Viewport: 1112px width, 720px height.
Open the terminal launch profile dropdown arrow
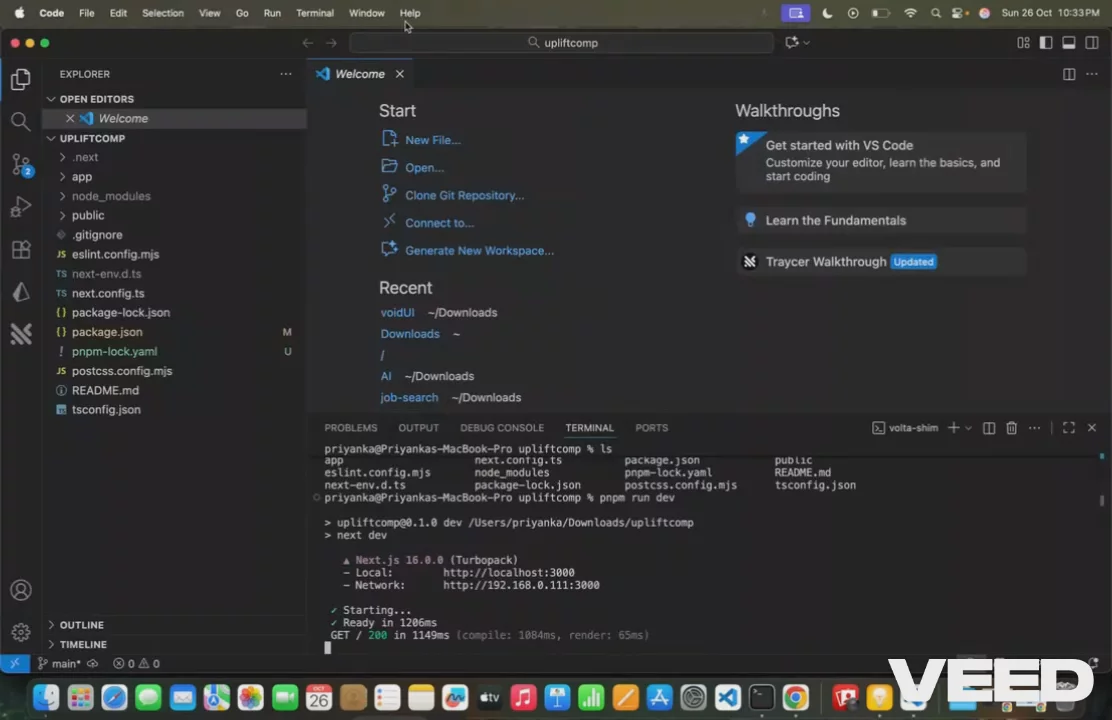click(x=968, y=428)
